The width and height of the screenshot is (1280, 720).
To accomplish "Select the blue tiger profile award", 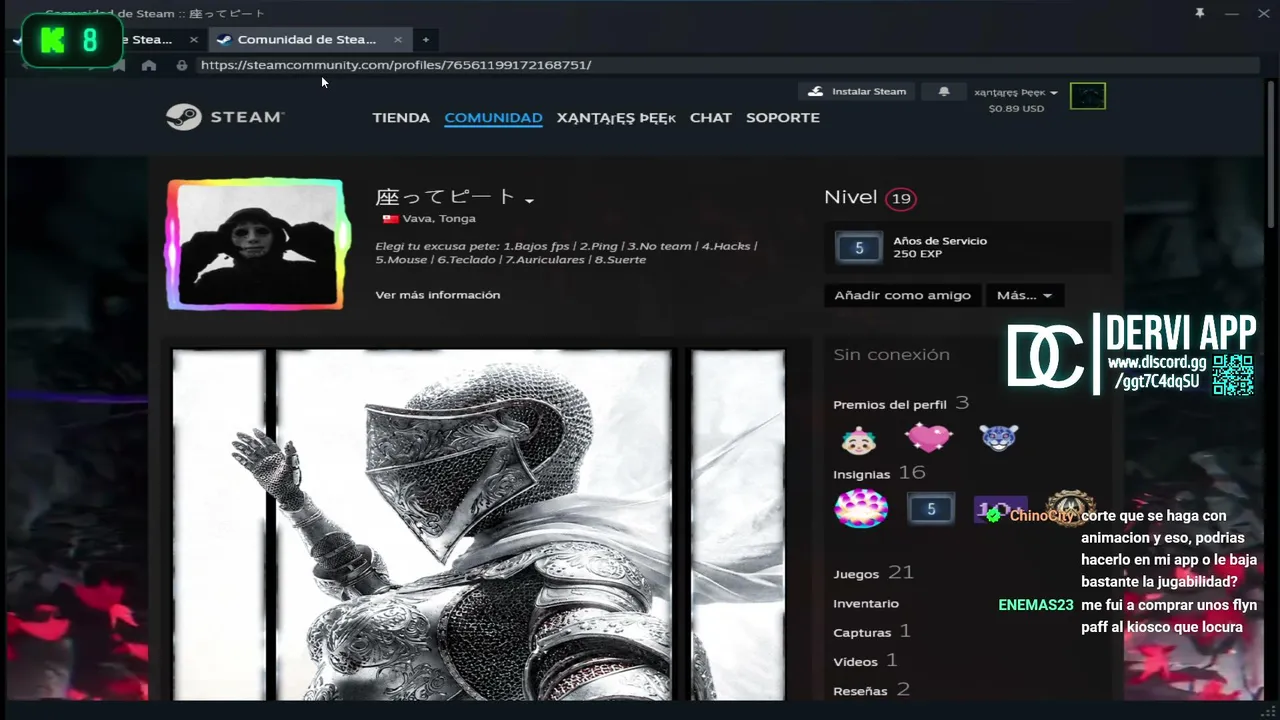I will click(x=999, y=437).
